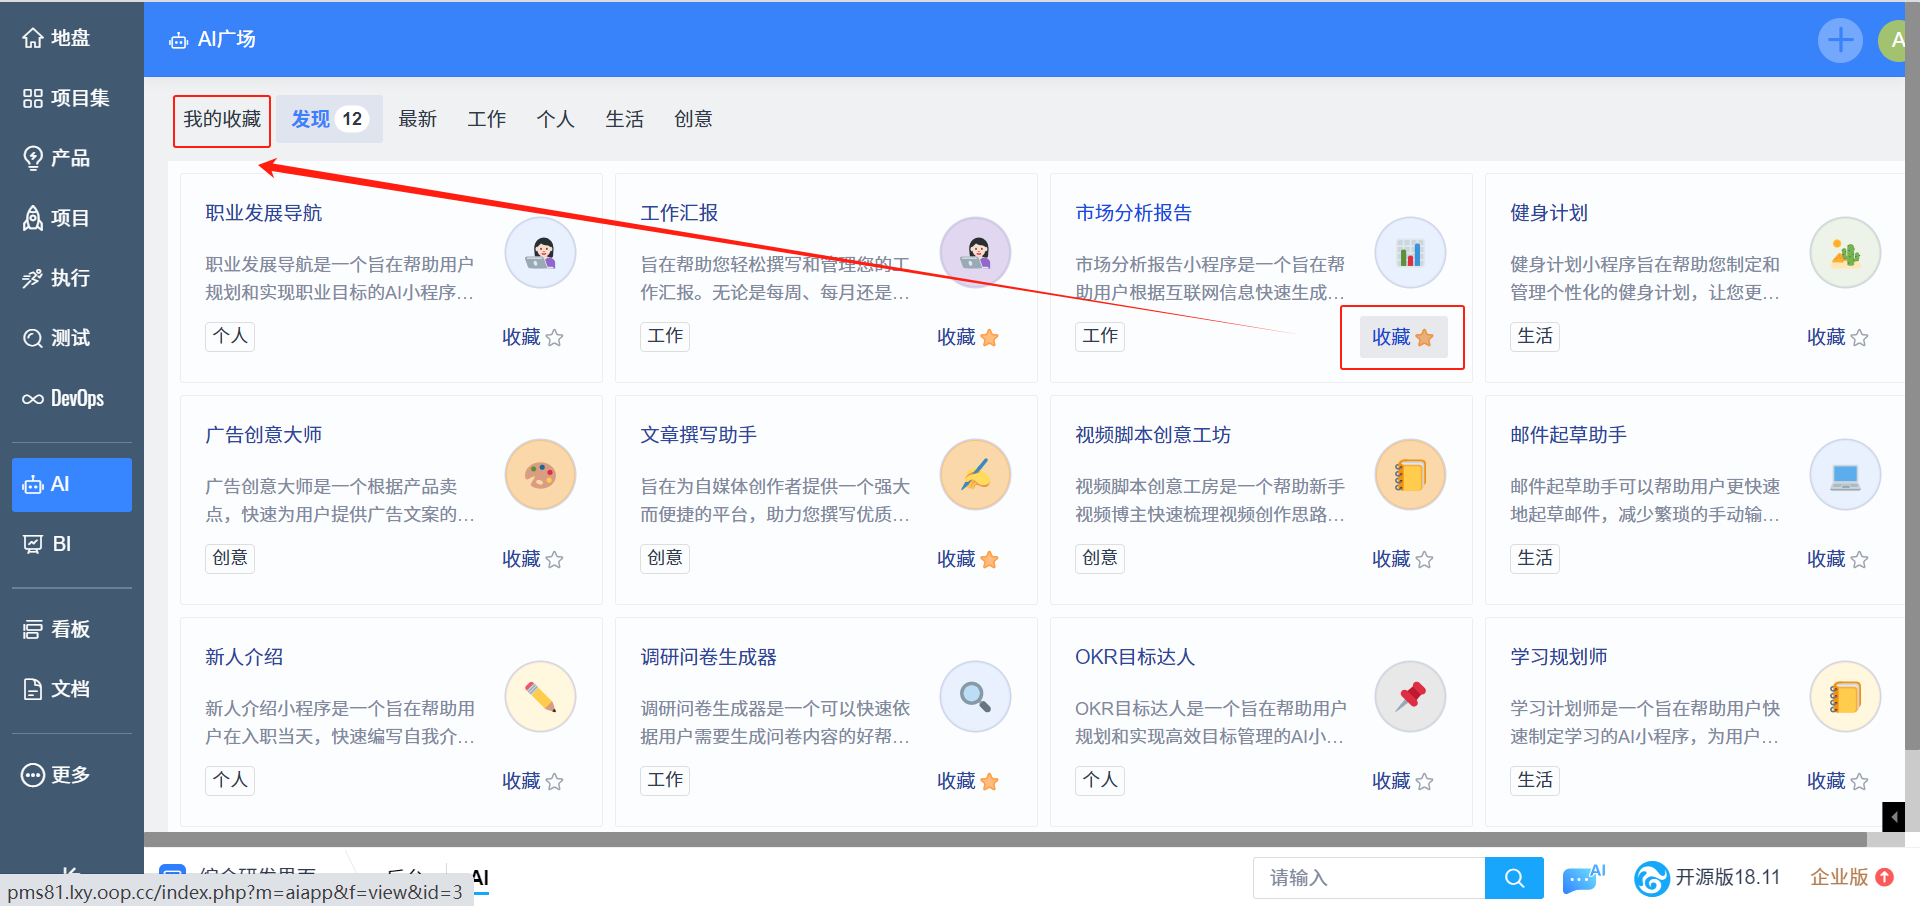Click the OKR目标达人 pushpin icon
Screen dimensions: 1920x906
pos(1410,697)
